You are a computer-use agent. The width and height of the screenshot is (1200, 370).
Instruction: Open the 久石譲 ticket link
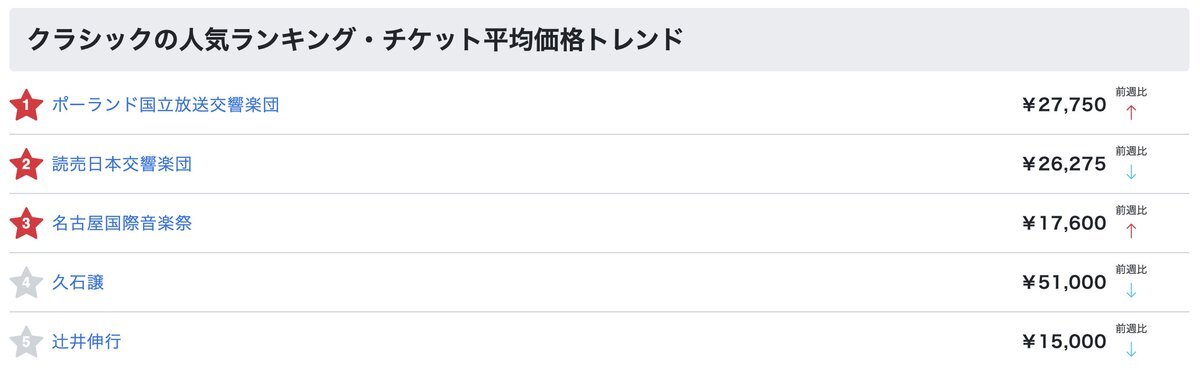coord(78,282)
